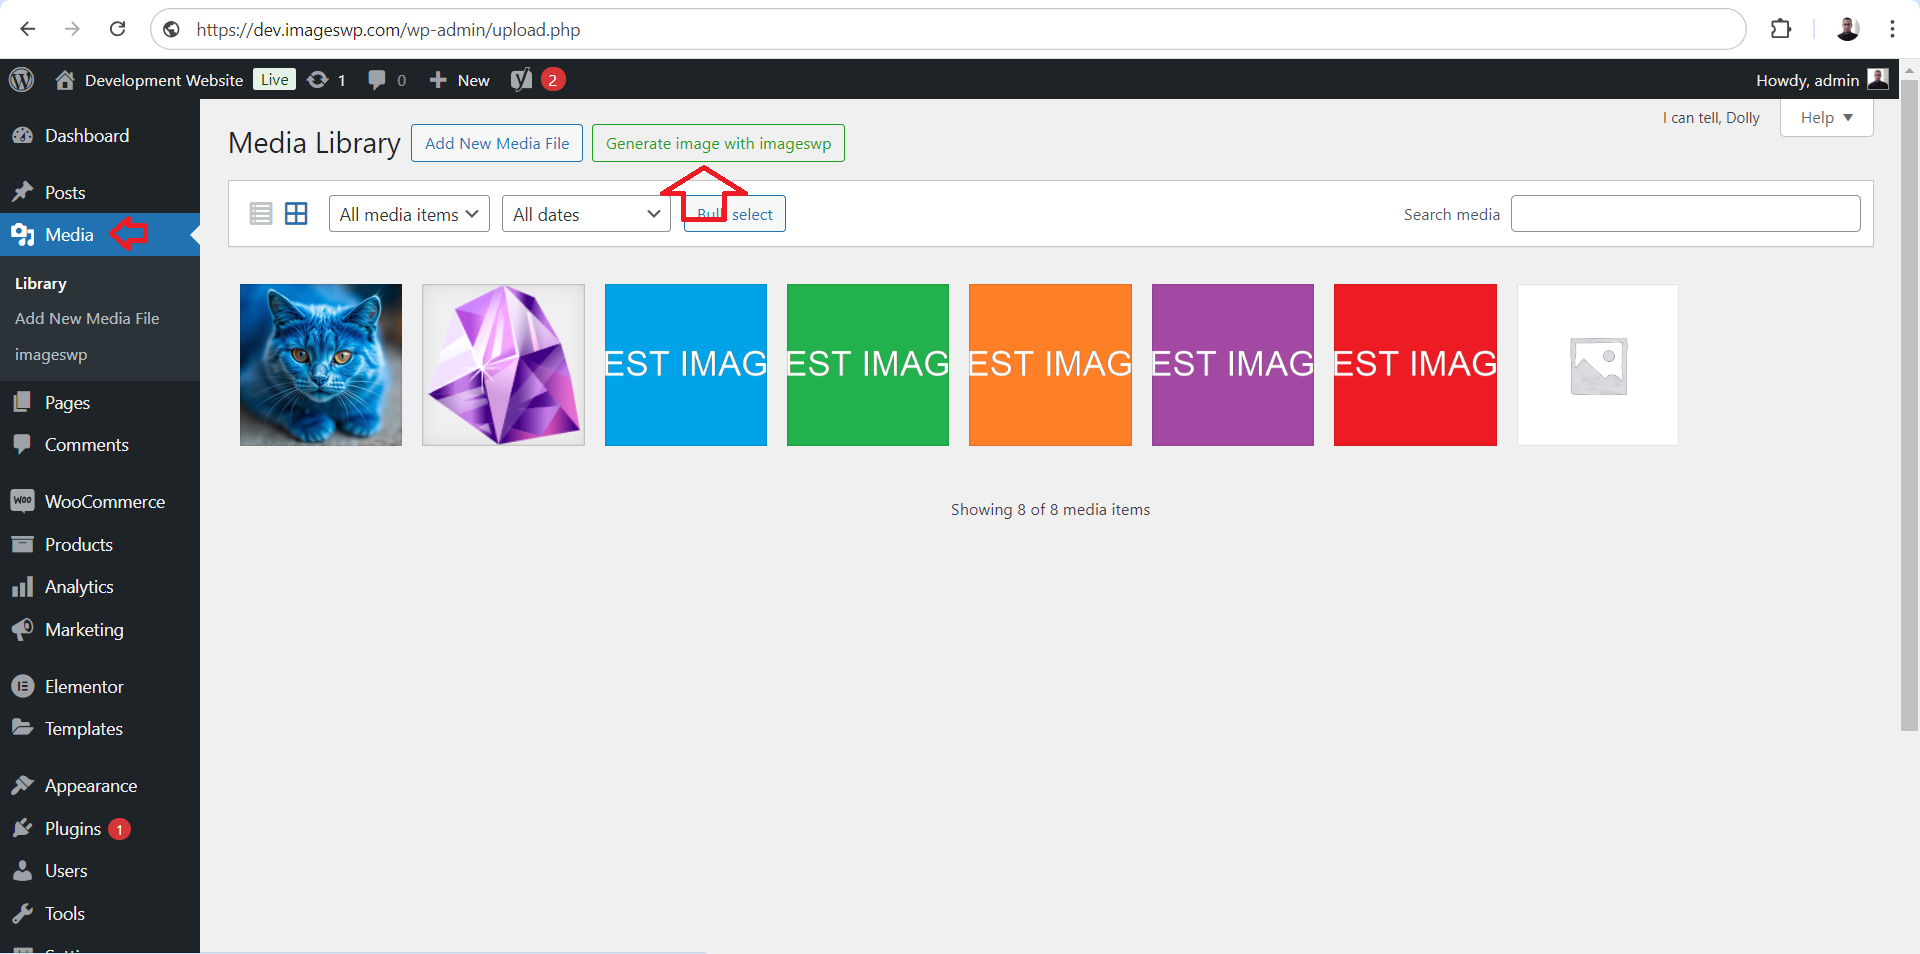Click the Yoast SEO icon in admin bar
The image size is (1920, 954).
(521, 80)
